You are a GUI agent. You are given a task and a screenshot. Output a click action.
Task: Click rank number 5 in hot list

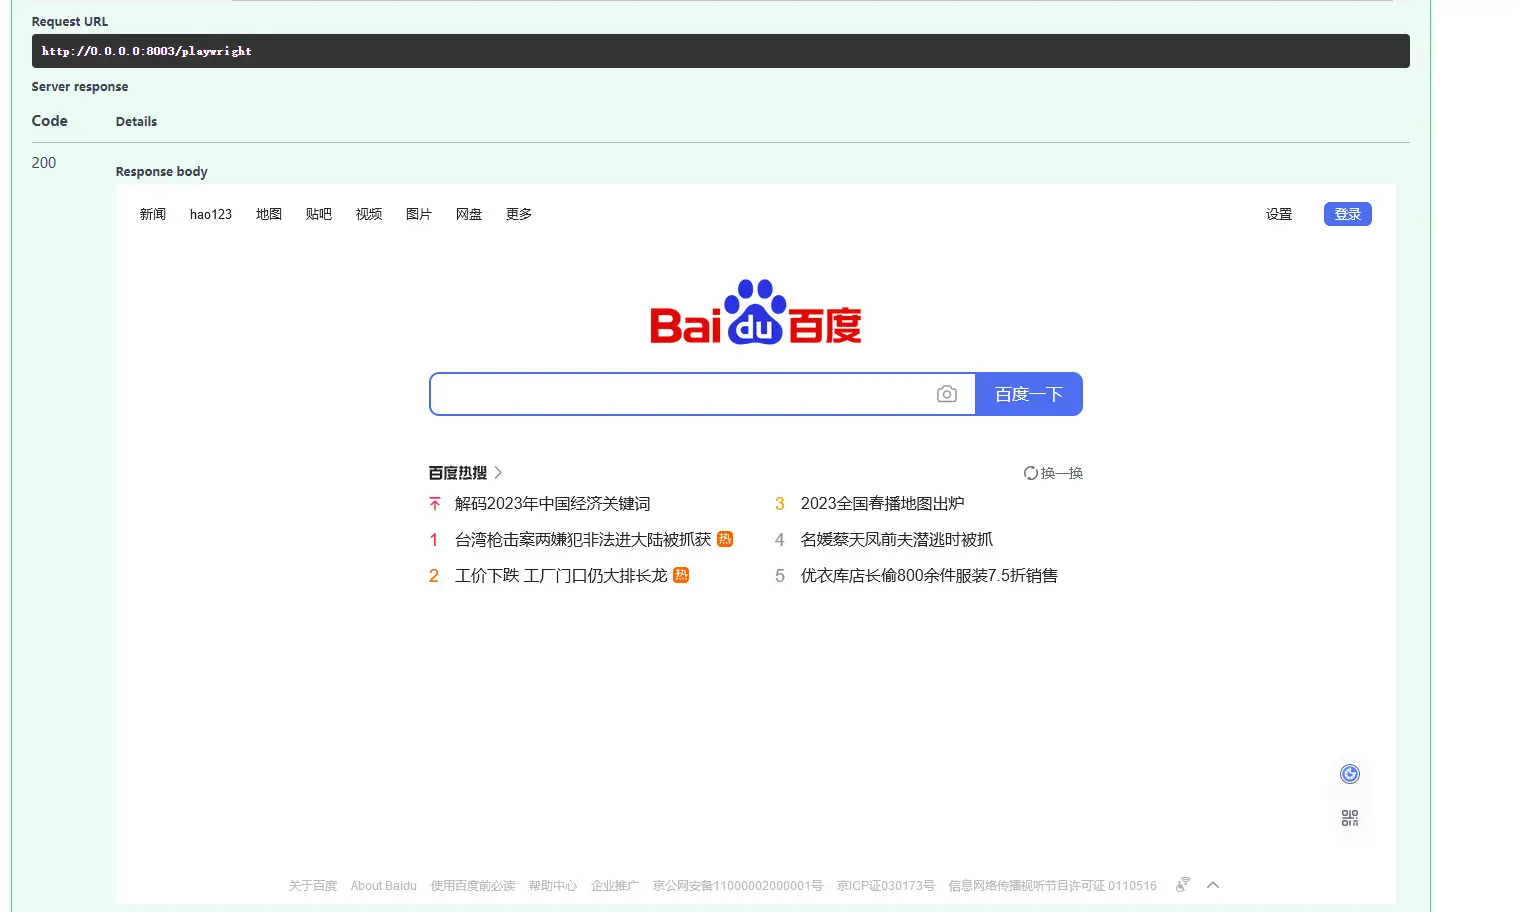click(780, 576)
